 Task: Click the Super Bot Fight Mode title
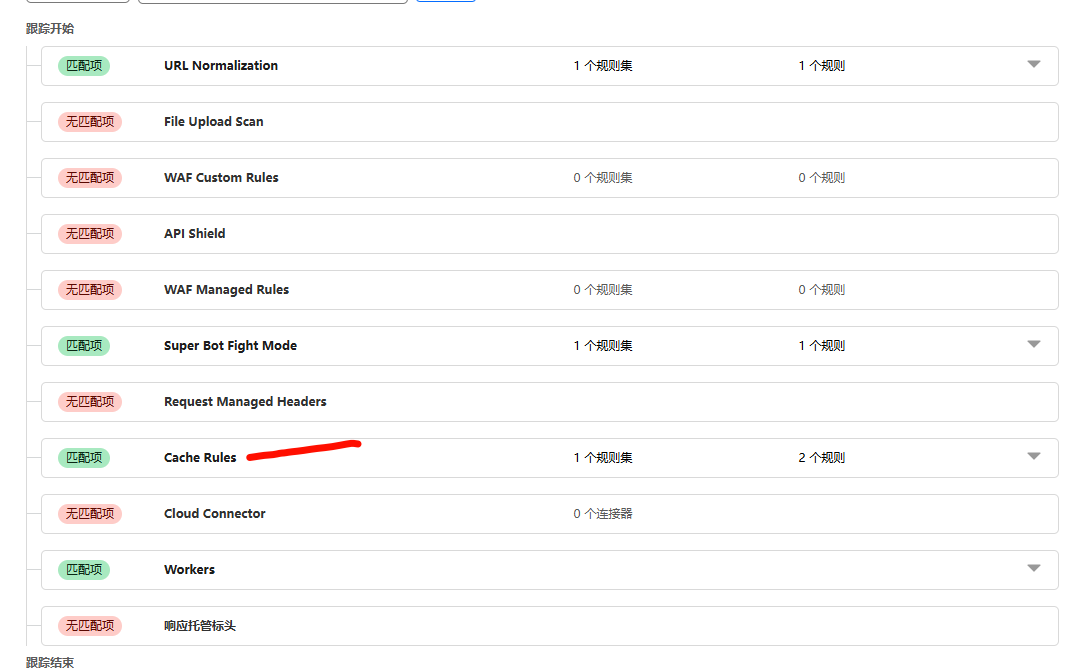point(230,346)
